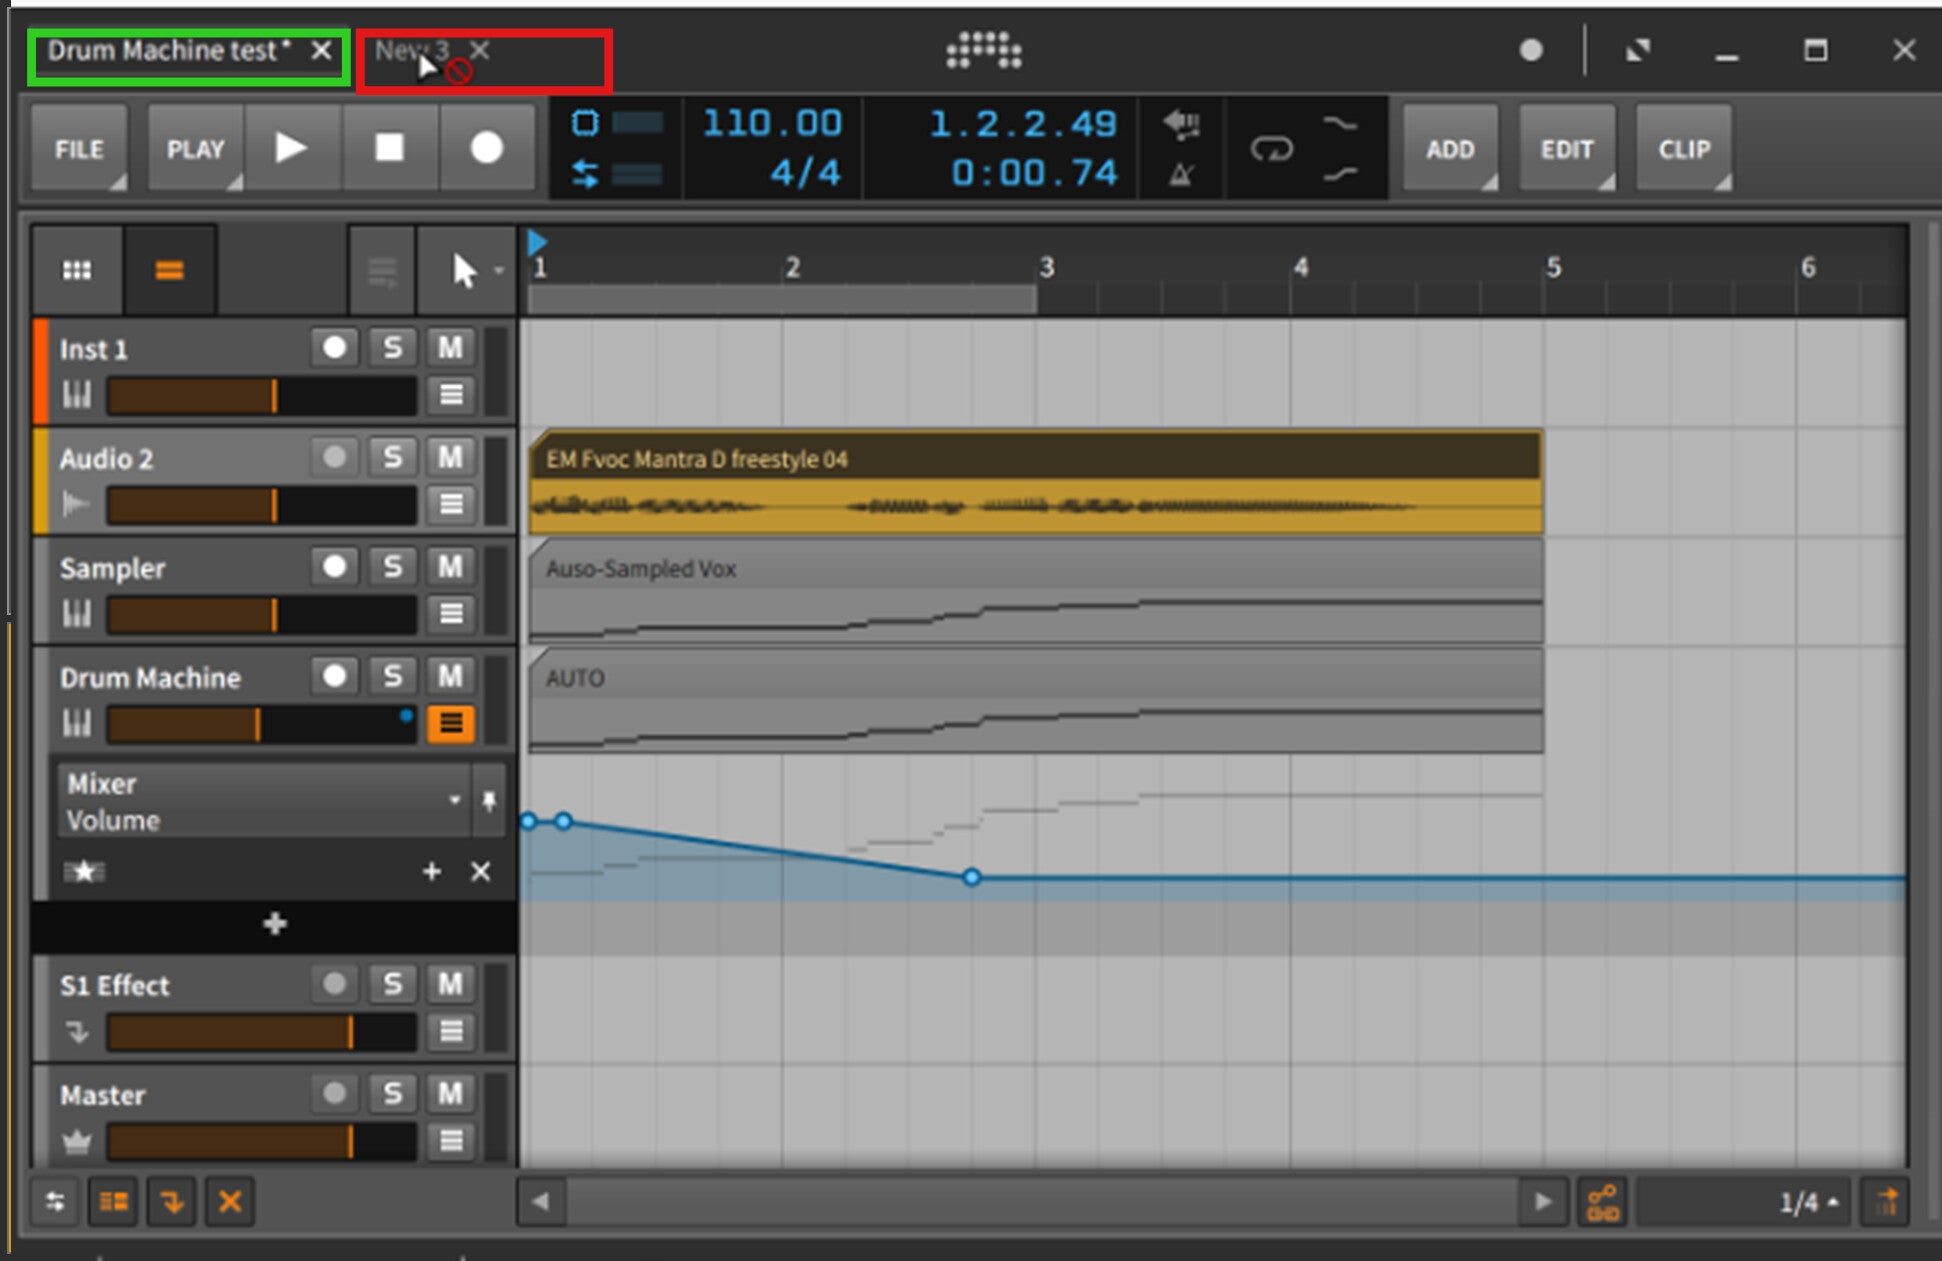This screenshot has width=1942, height=1261.
Task: Toggle the arranger loop icon
Action: [x=1271, y=150]
